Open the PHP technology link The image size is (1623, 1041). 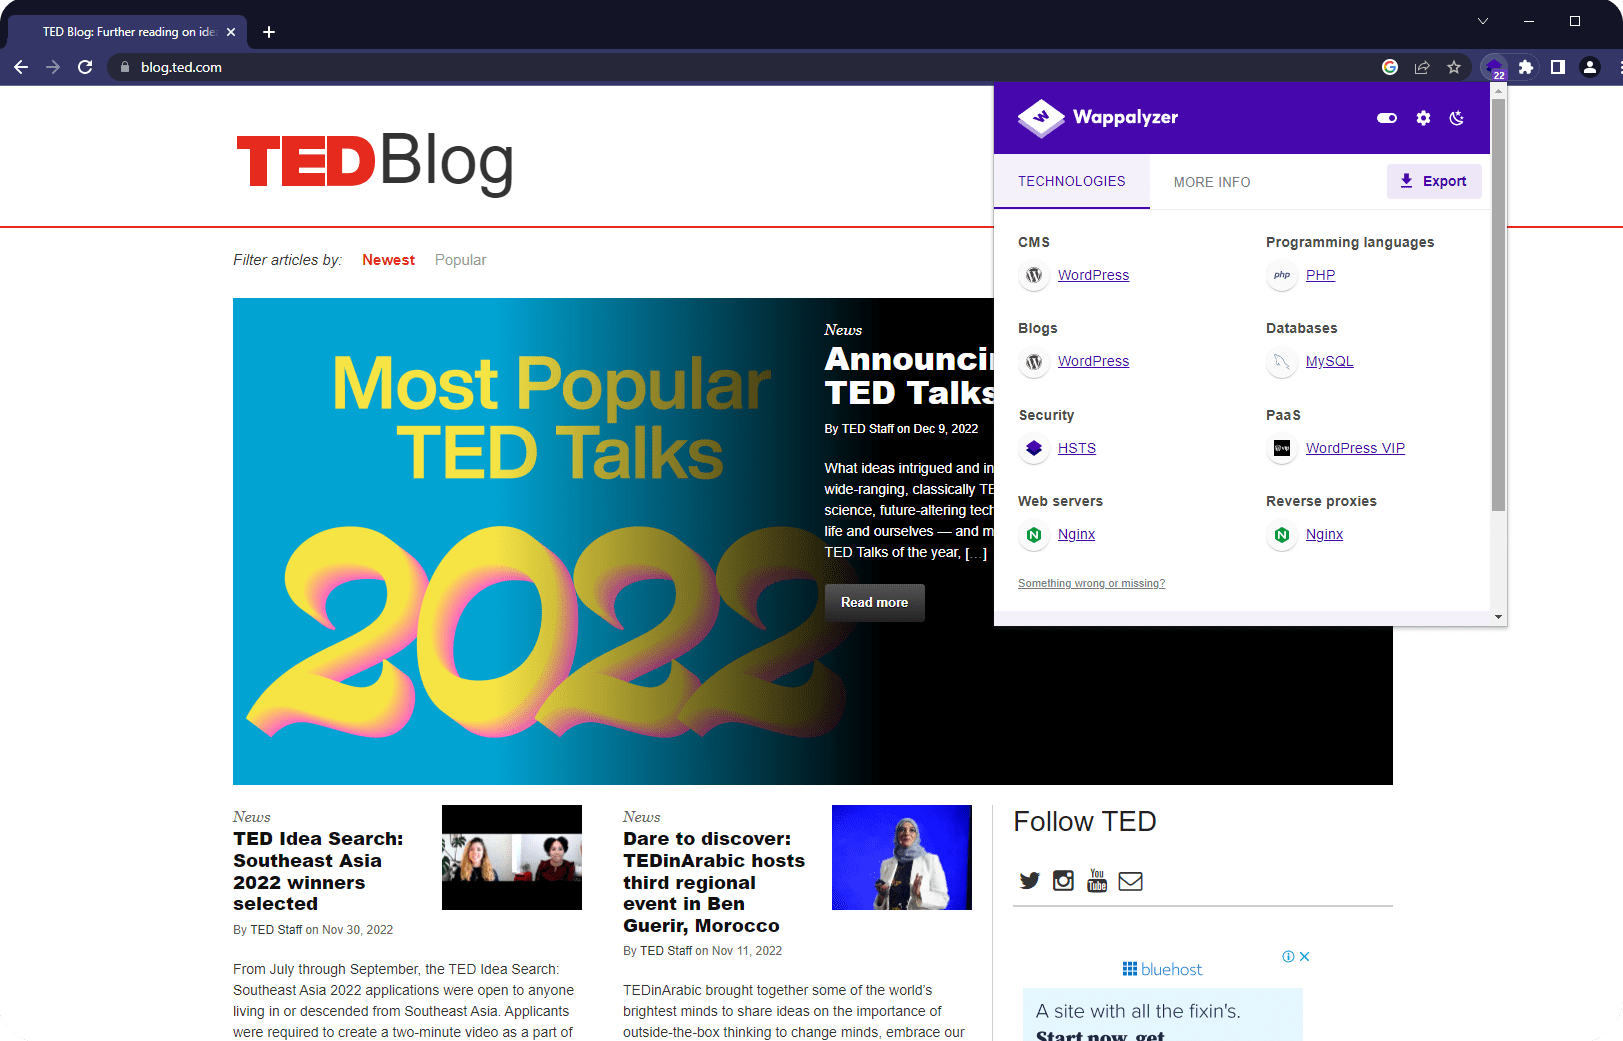[x=1320, y=275]
